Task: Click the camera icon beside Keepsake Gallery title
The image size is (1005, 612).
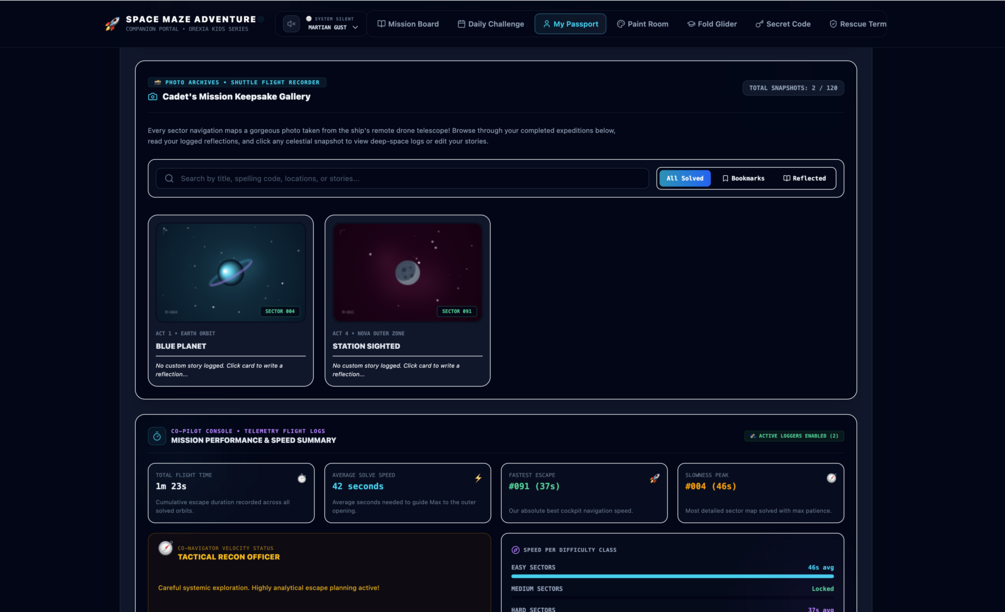Action: pyautogui.click(x=153, y=97)
